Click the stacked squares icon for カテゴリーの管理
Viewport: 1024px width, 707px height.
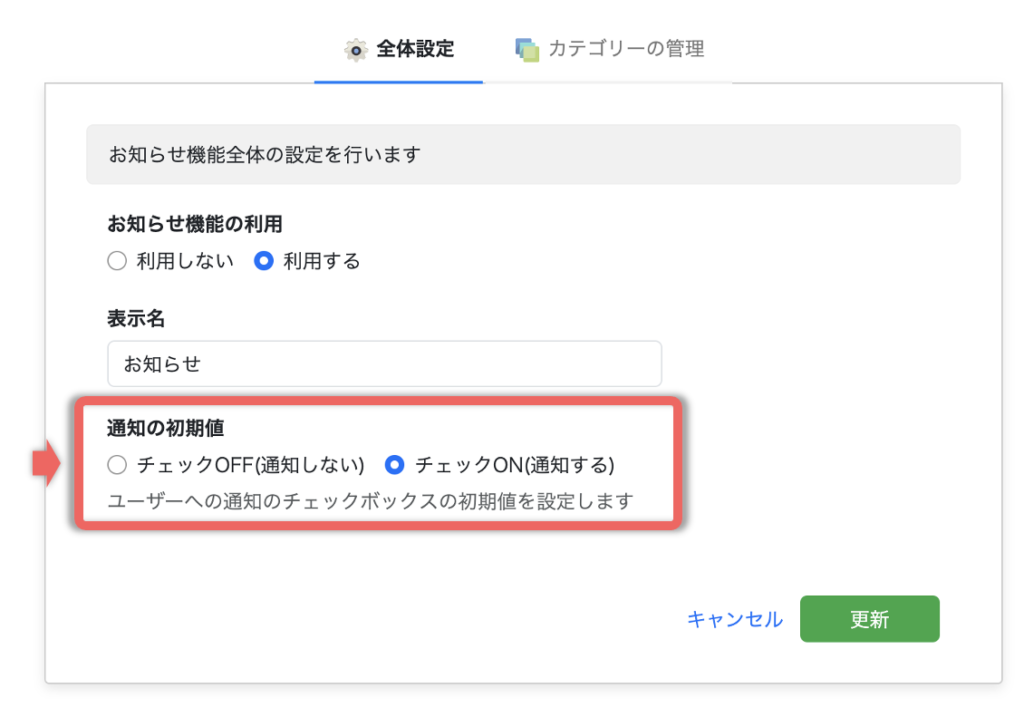point(527,49)
